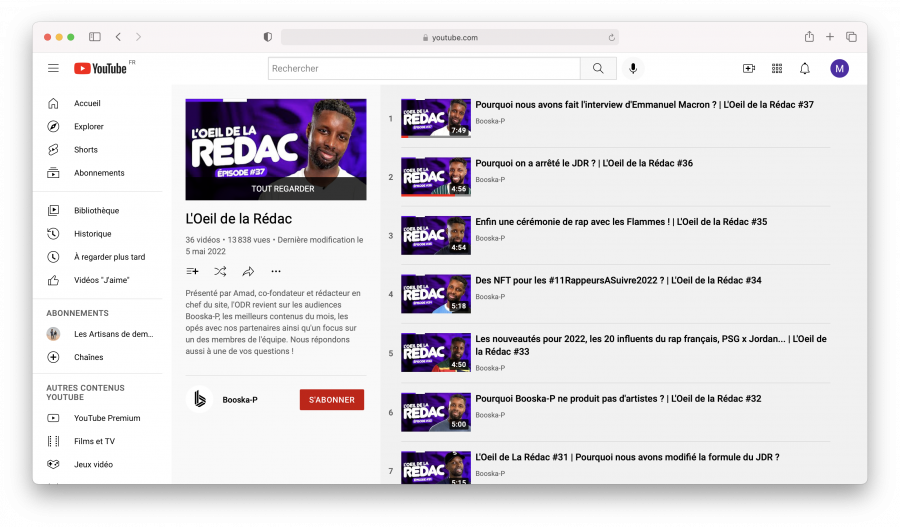Open 'Pourquoi on a arrêté le JDR' title
The image size is (900, 527).
tap(584, 163)
